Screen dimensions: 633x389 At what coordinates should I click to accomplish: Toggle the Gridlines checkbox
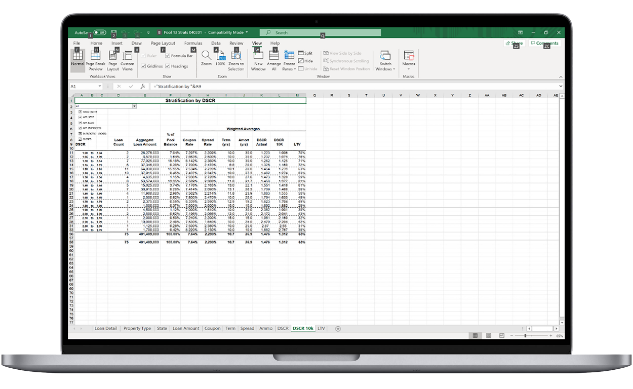coord(152,66)
